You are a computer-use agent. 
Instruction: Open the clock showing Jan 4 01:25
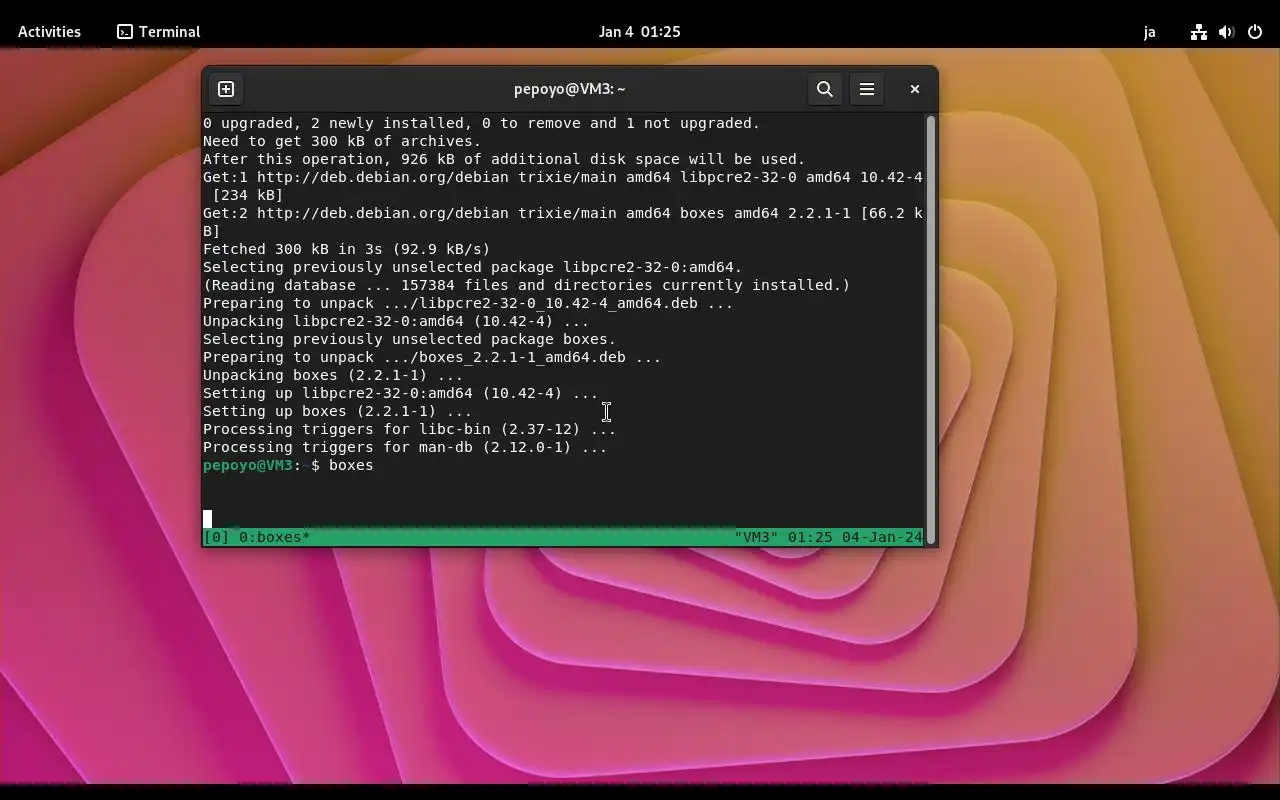(640, 32)
